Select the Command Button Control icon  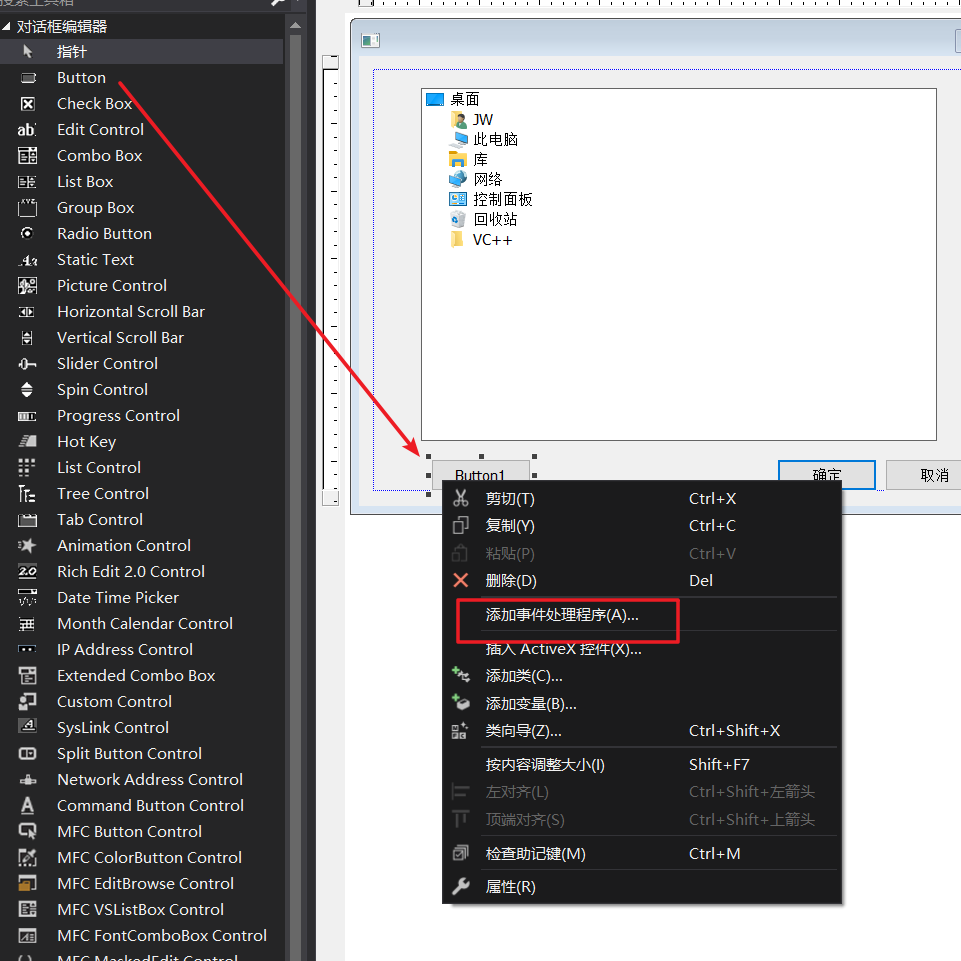tap(28, 805)
